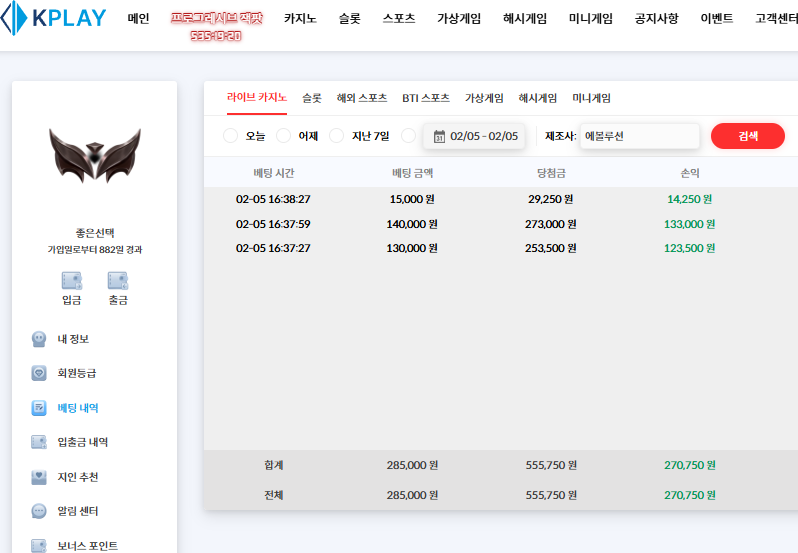Image resolution: width=798 pixels, height=553 pixels.
Task: Open the 제조사 provider dropdown showing 에볼루션
Action: click(x=639, y=136)
